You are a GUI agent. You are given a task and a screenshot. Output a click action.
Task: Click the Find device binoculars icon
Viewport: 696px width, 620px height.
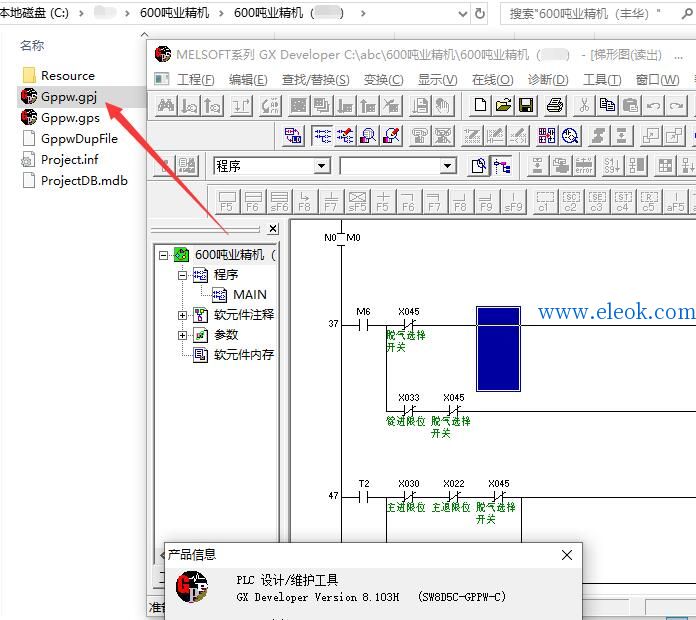[166, 106]
